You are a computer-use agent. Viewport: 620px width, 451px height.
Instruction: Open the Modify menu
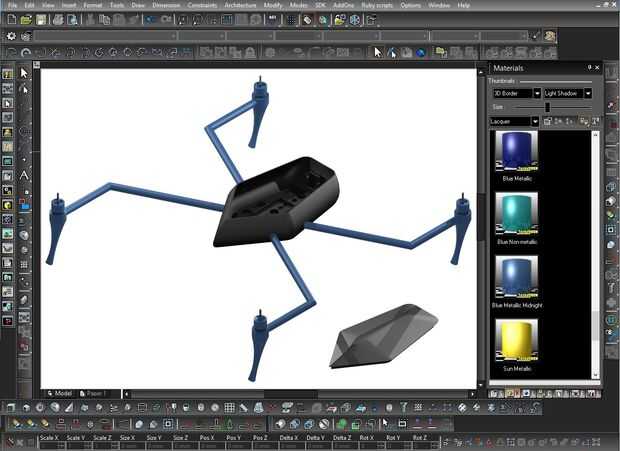[x=273, y=6]
